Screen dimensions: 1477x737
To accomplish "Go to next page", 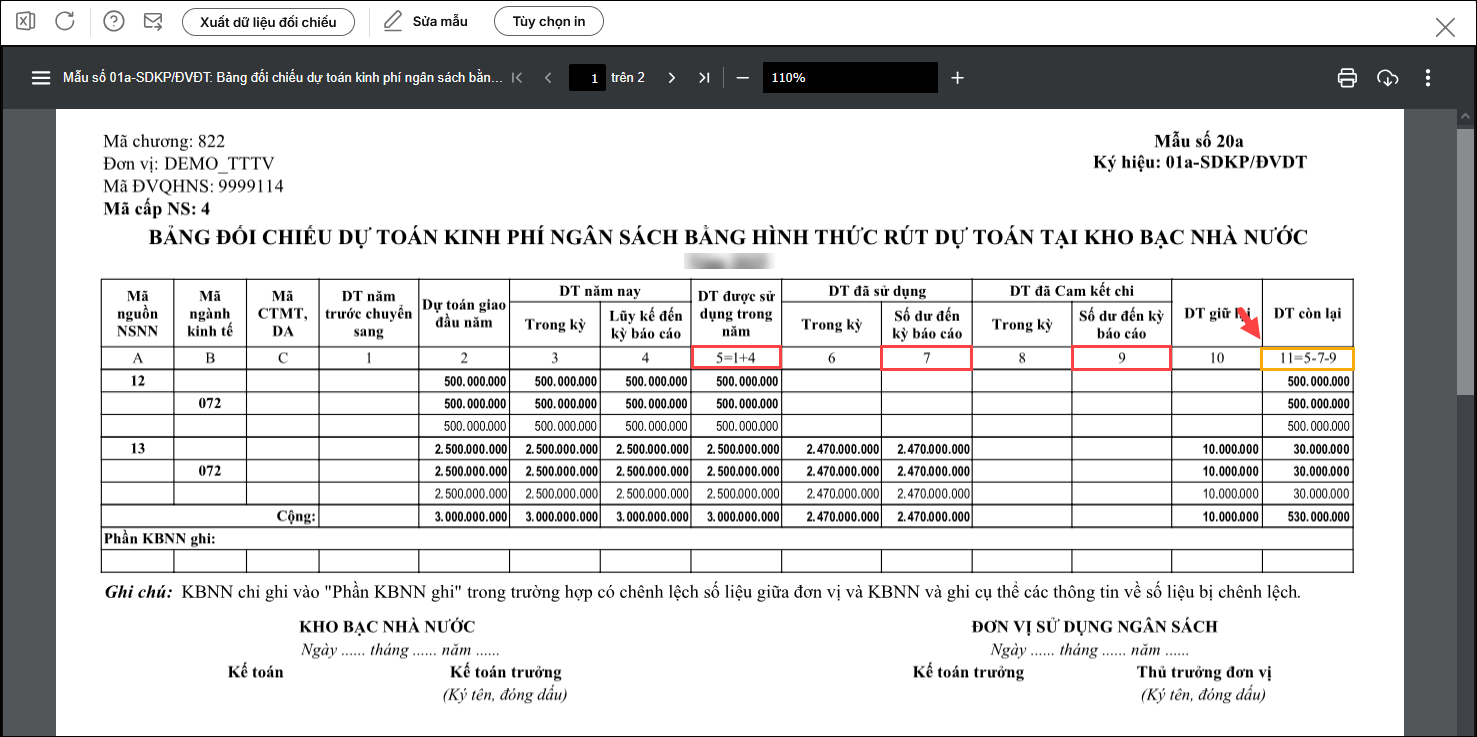I will click(x=672, y=78).
